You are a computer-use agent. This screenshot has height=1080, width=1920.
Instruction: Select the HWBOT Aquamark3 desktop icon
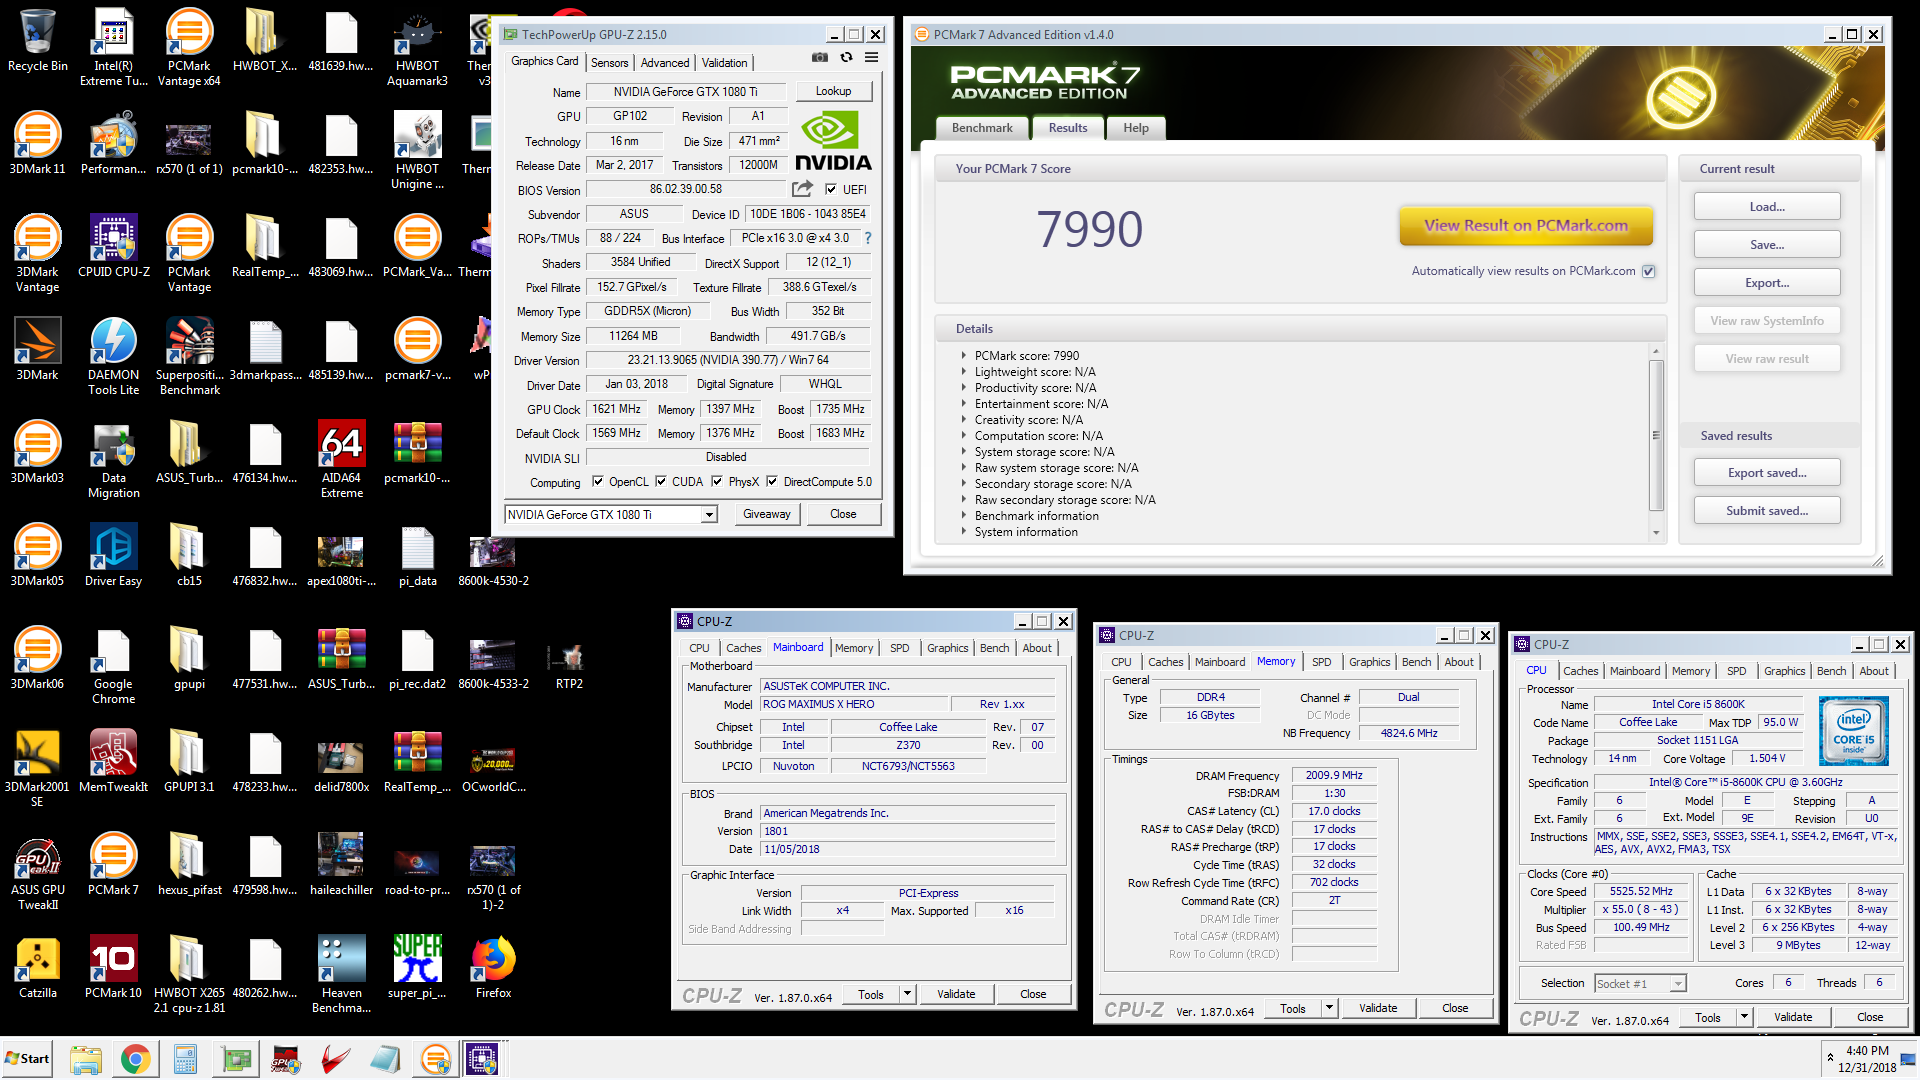tap(418, 48)
